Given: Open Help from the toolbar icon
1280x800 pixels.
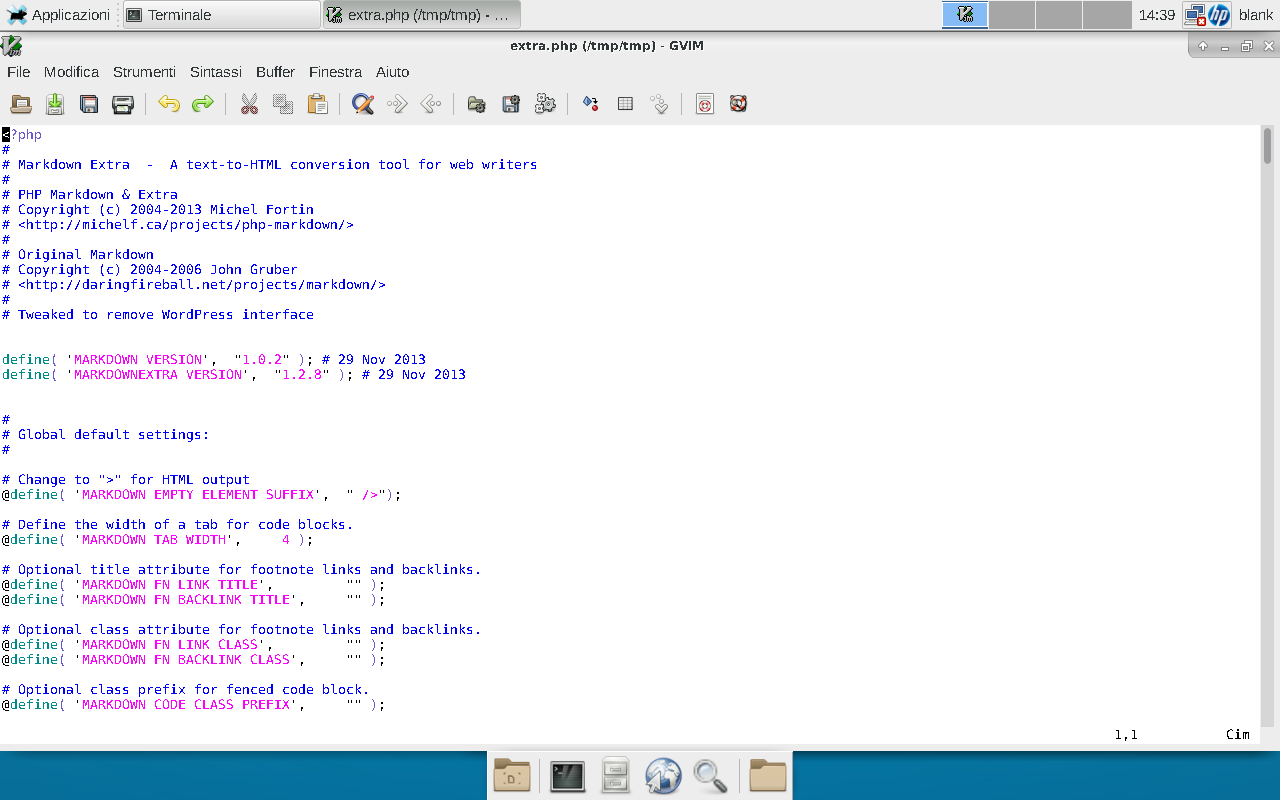Looking at the screenshot, I should click(x=705, y=104).
